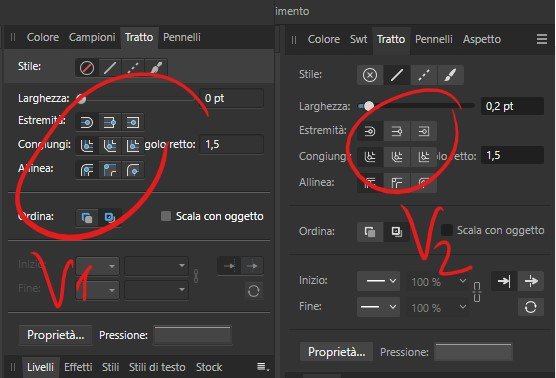The height and width of the screenshot is (378, 556).
Task: Open the Campioni tab in V1 panel
Action: pyautogui.click(x=92, y=37)
